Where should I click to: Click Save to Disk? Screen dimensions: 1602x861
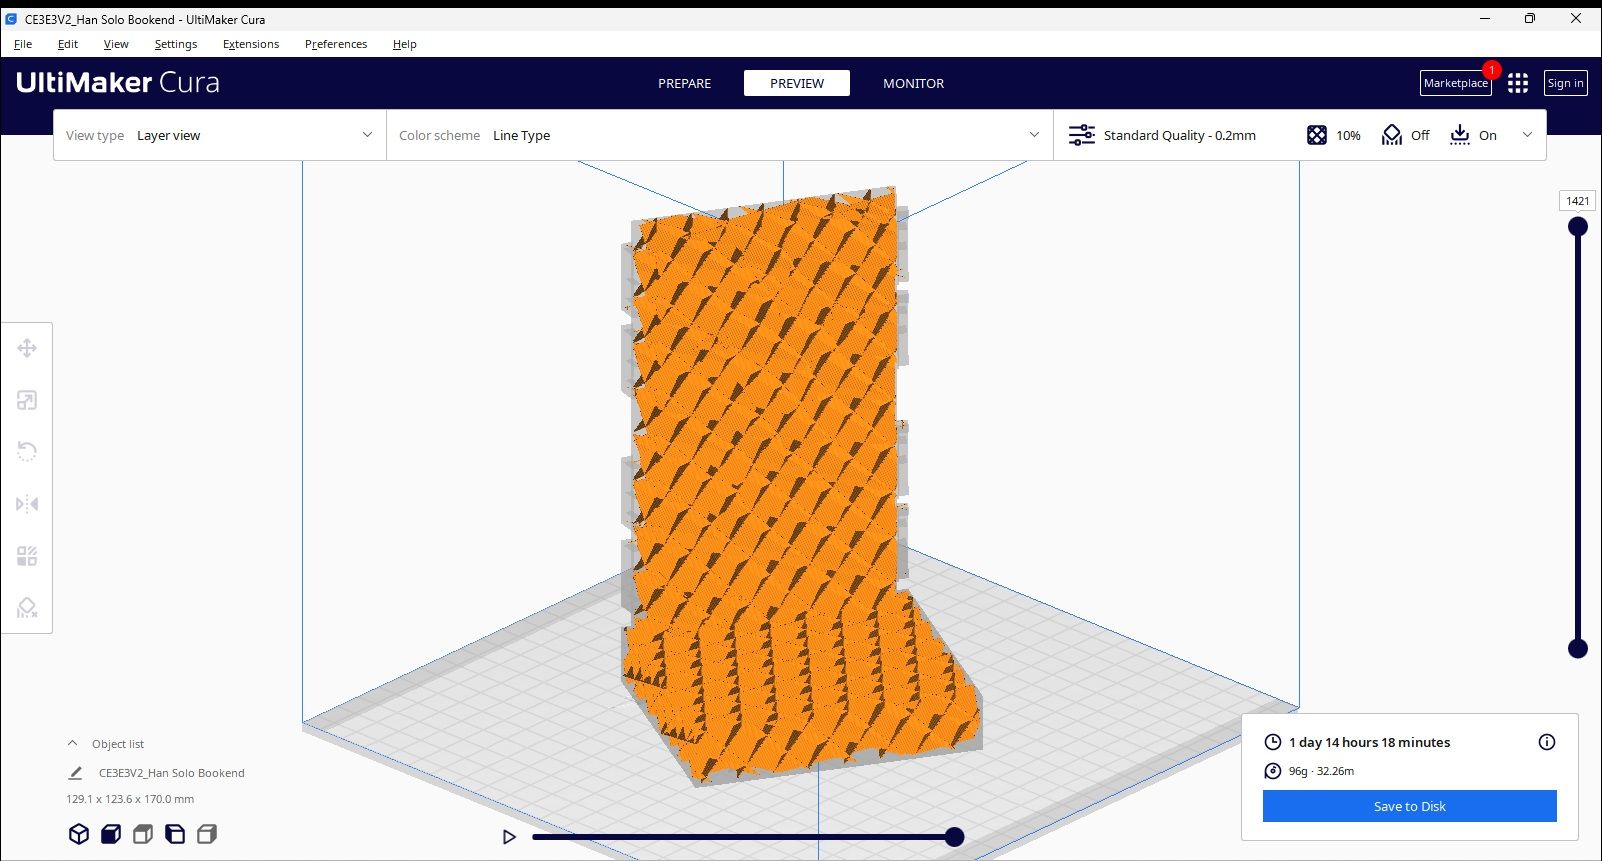pyautogui.click(x=1410, y=806)
